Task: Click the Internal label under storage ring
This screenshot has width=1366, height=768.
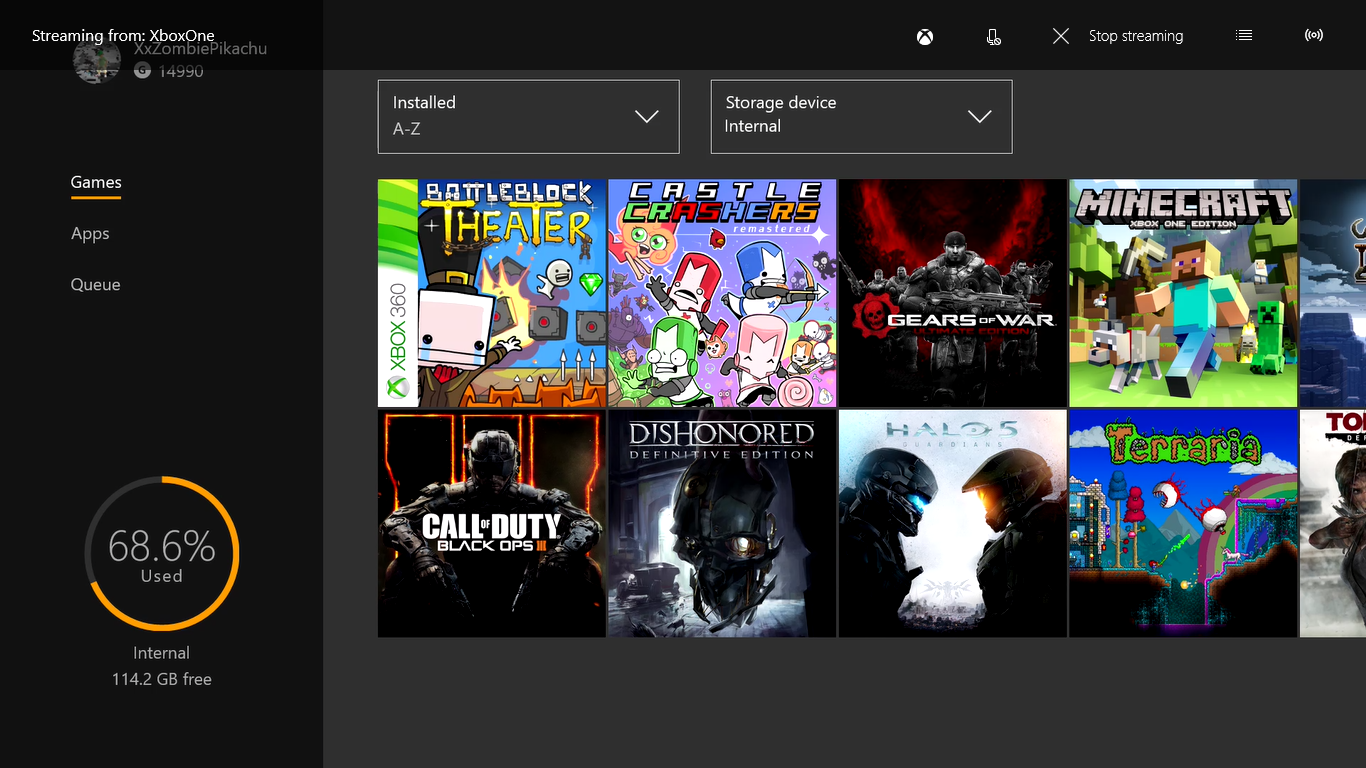Action: pos(161,653)
